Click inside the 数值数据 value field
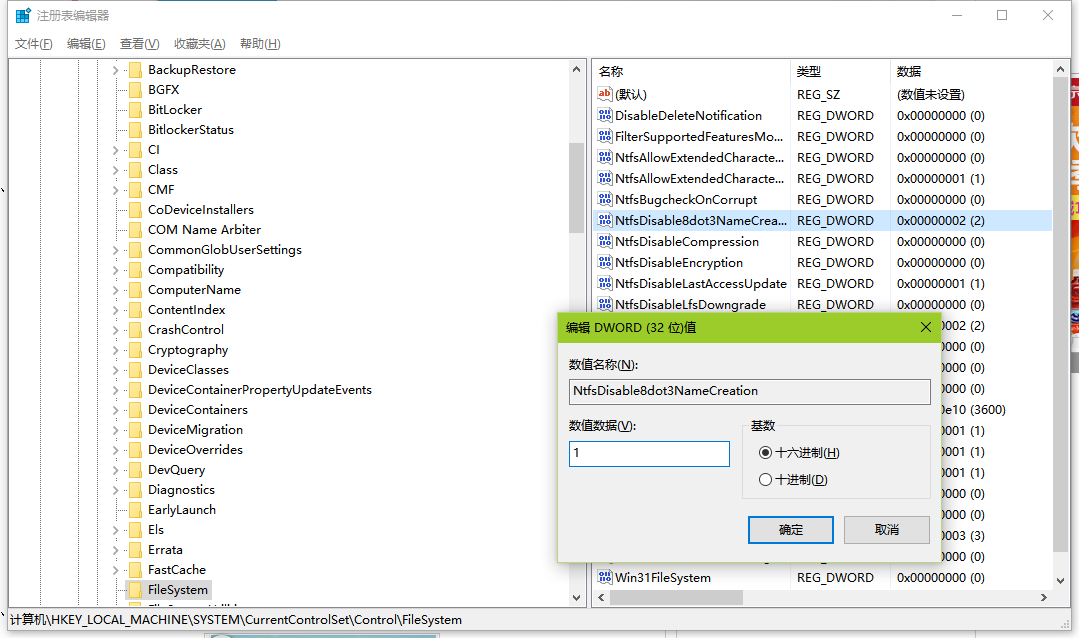The width and height of the screenshot is (1079, 638). 649,453
